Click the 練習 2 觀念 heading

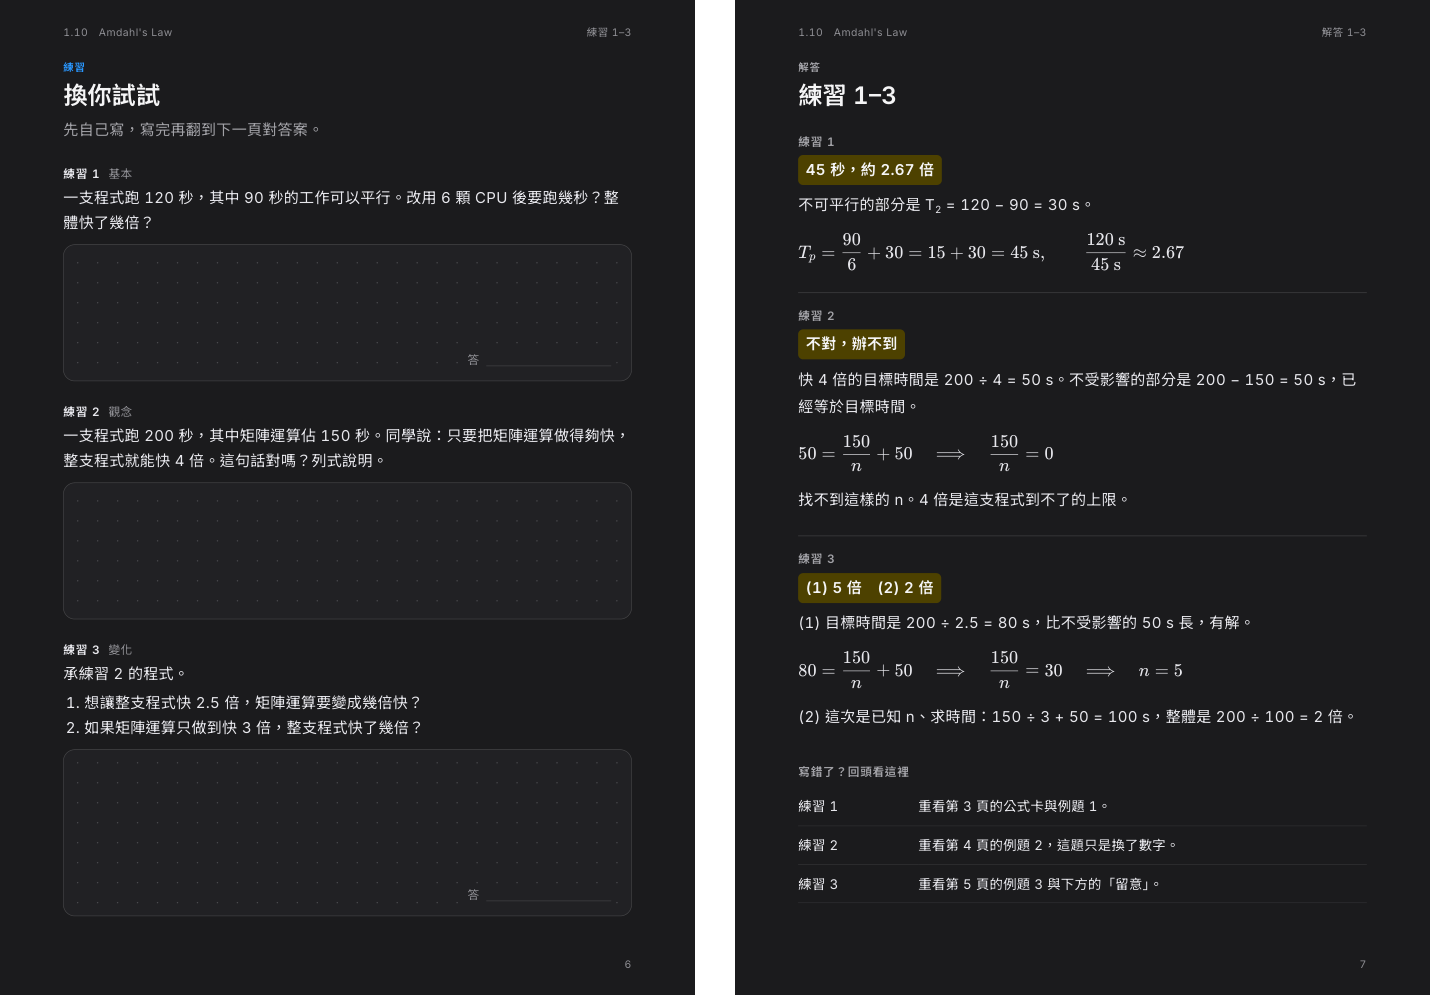98,412
